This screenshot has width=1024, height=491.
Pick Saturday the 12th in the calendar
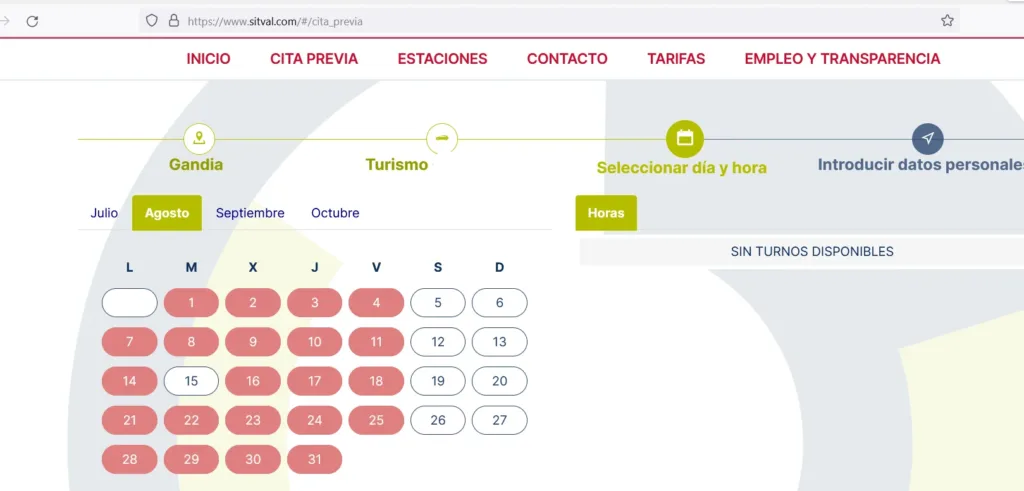[x=438, y=342]
